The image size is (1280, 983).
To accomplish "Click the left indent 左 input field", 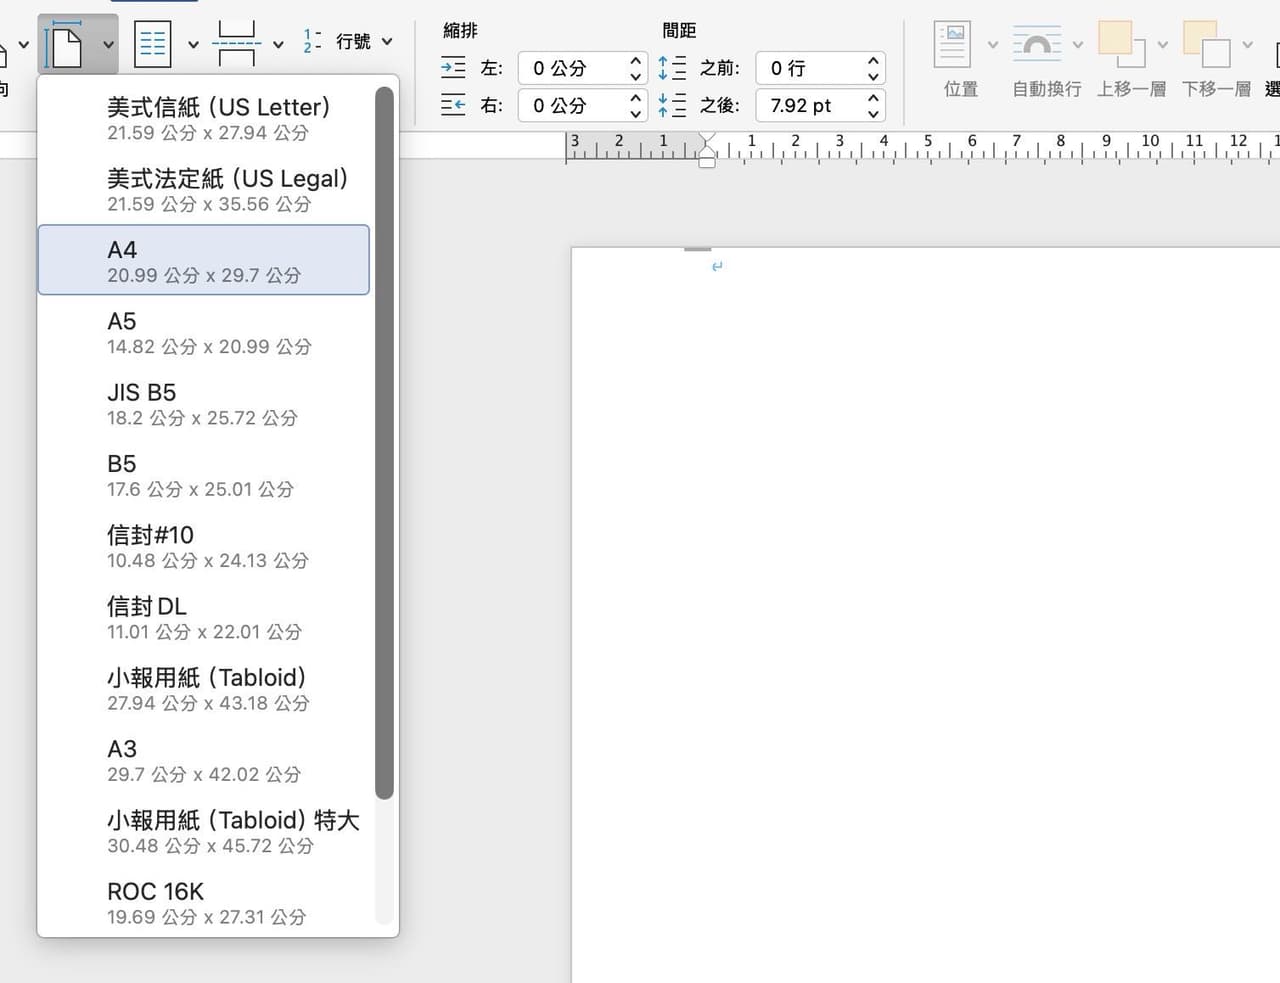I will coord(572,68).
